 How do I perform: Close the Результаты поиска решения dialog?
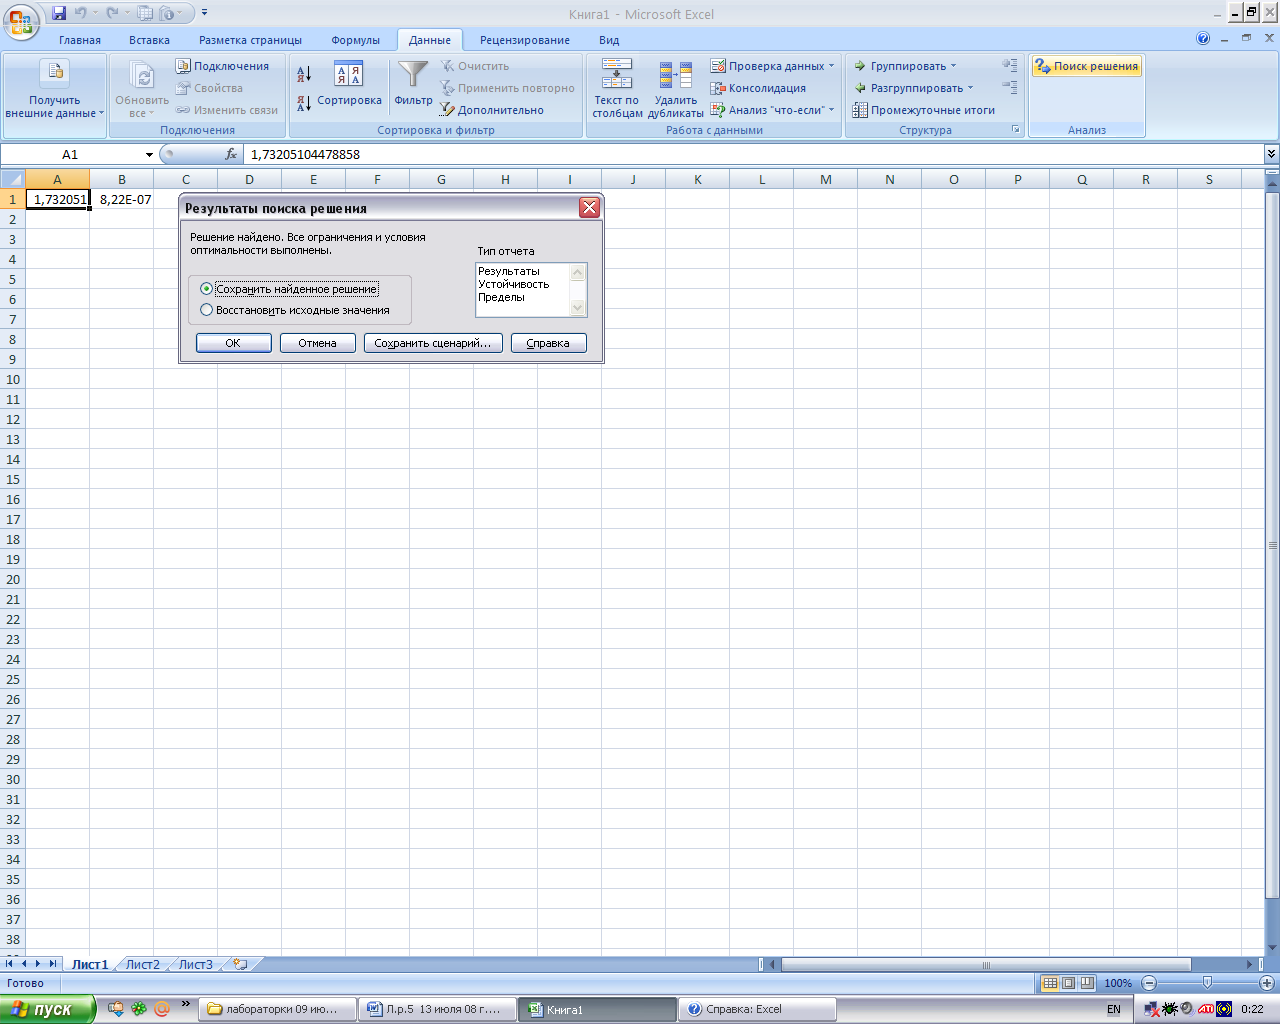589,208
